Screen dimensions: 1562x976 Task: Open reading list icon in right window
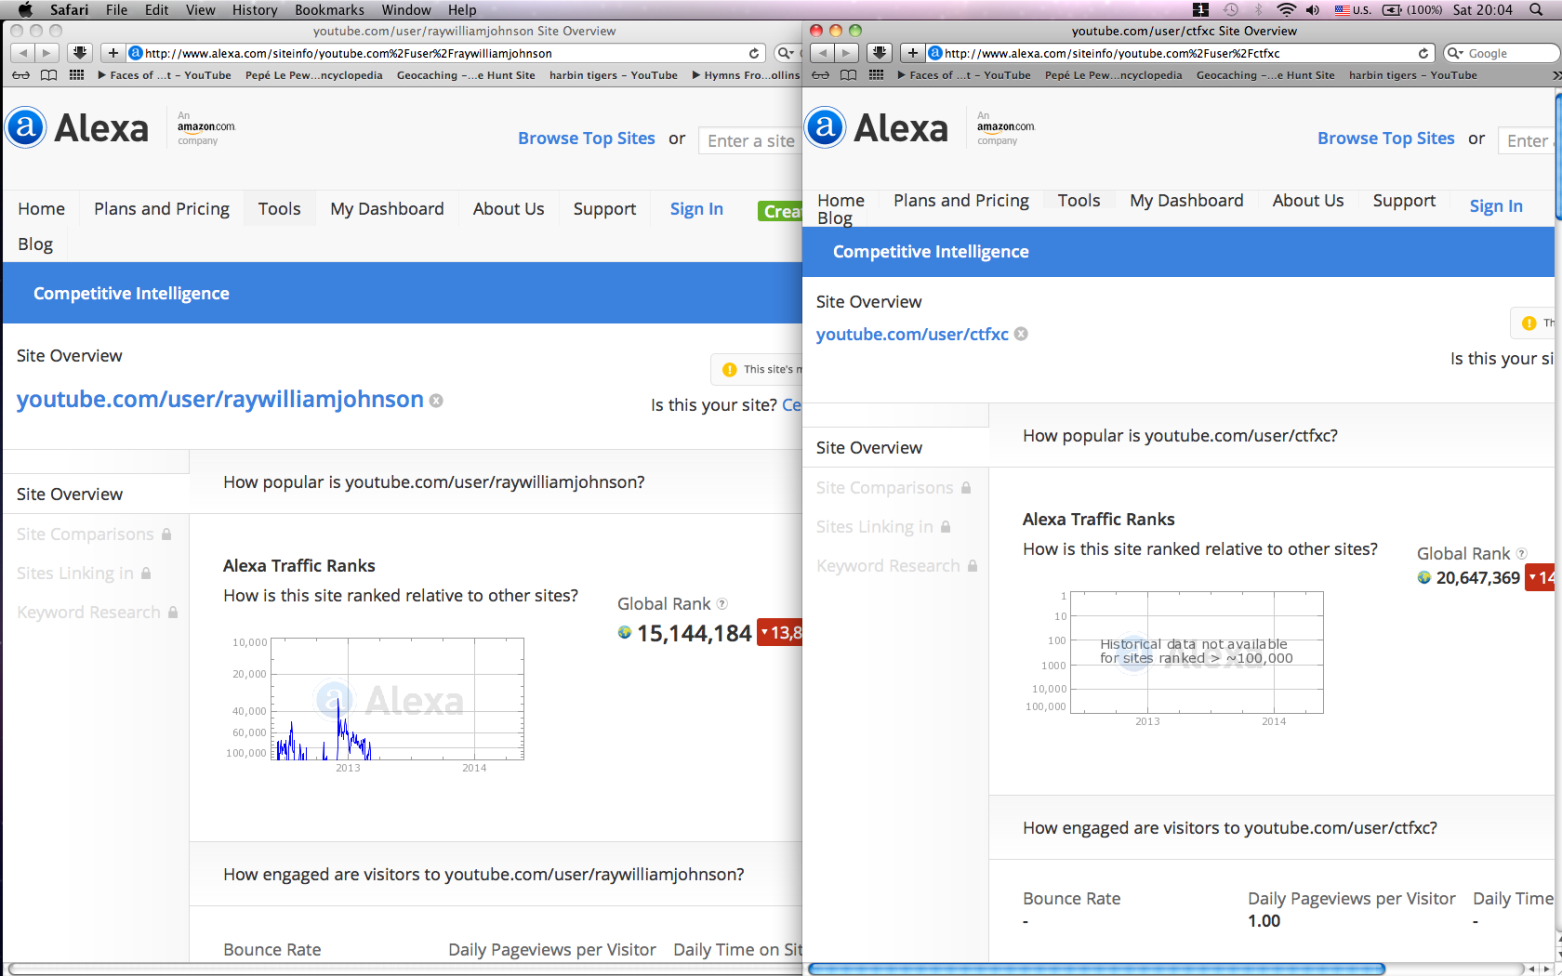coord(820,75)
